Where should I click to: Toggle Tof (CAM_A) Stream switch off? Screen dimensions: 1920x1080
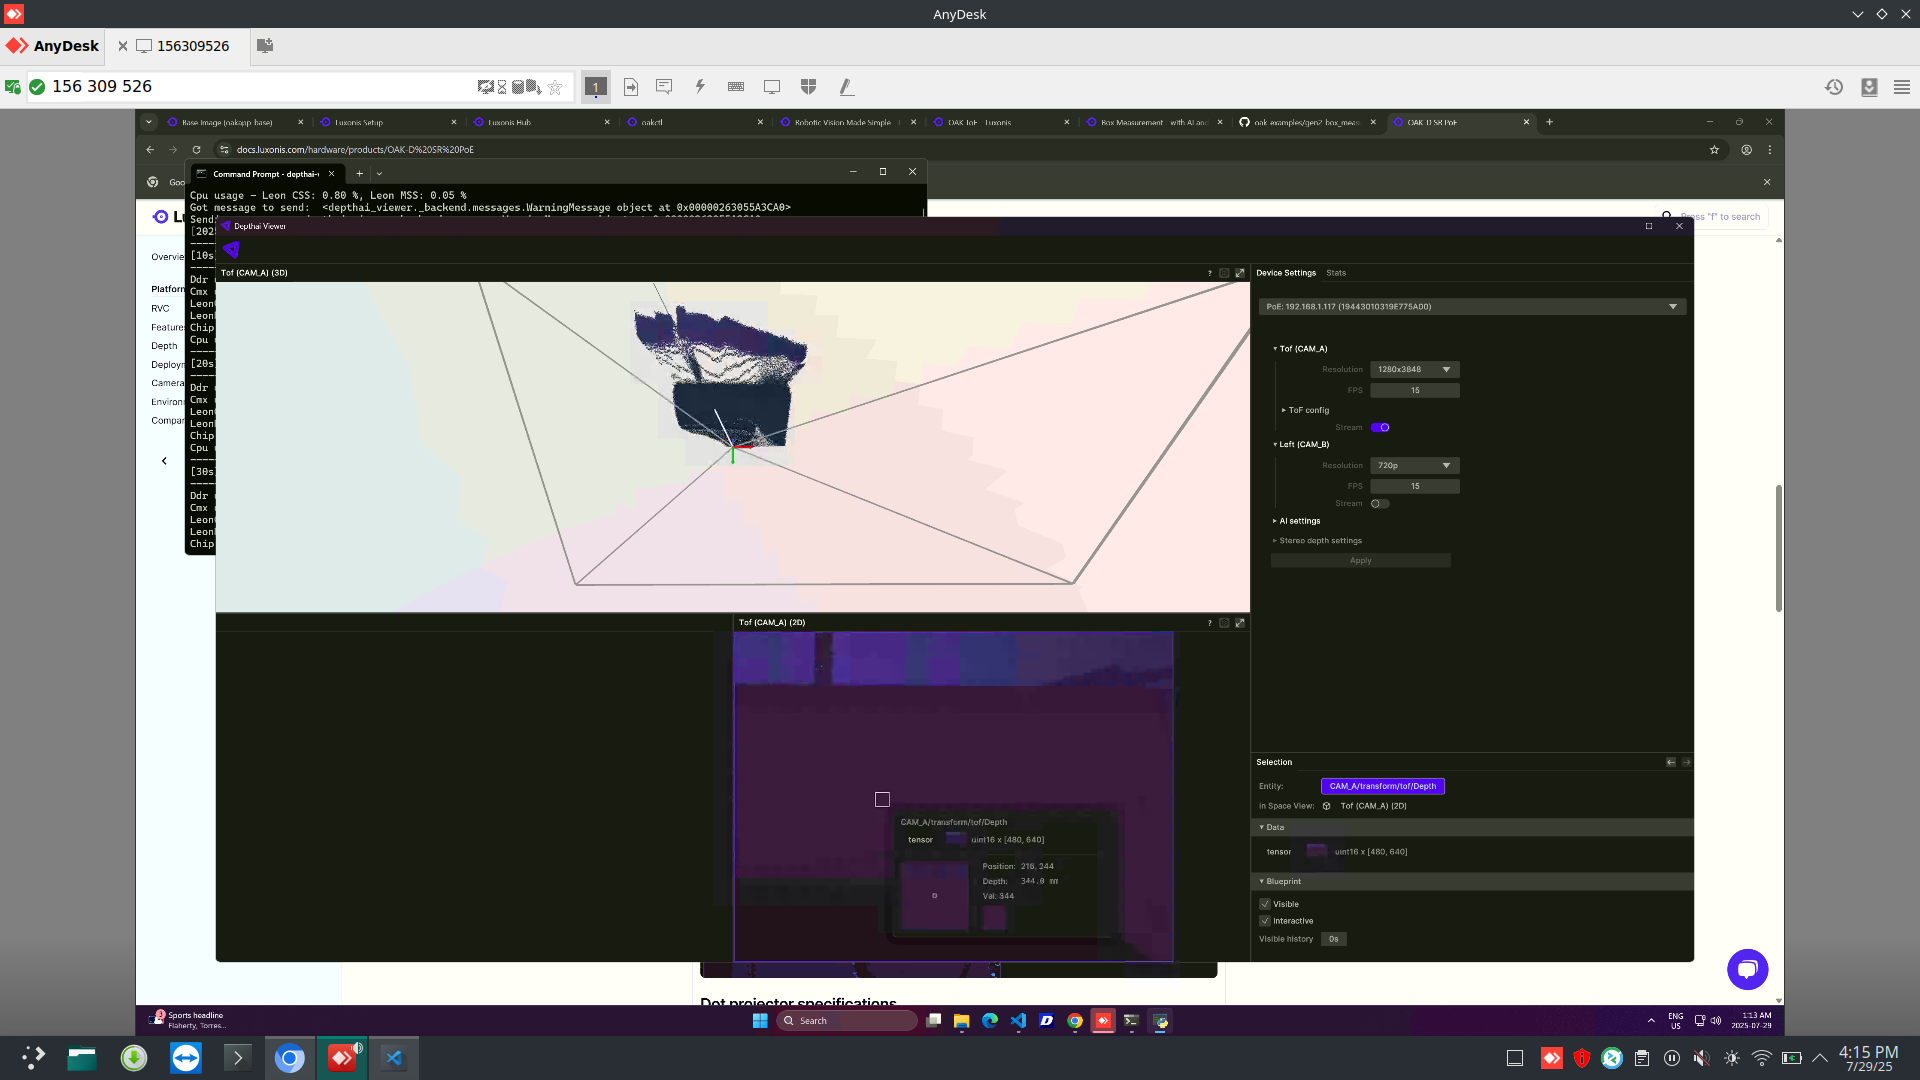coord(1380,428)
